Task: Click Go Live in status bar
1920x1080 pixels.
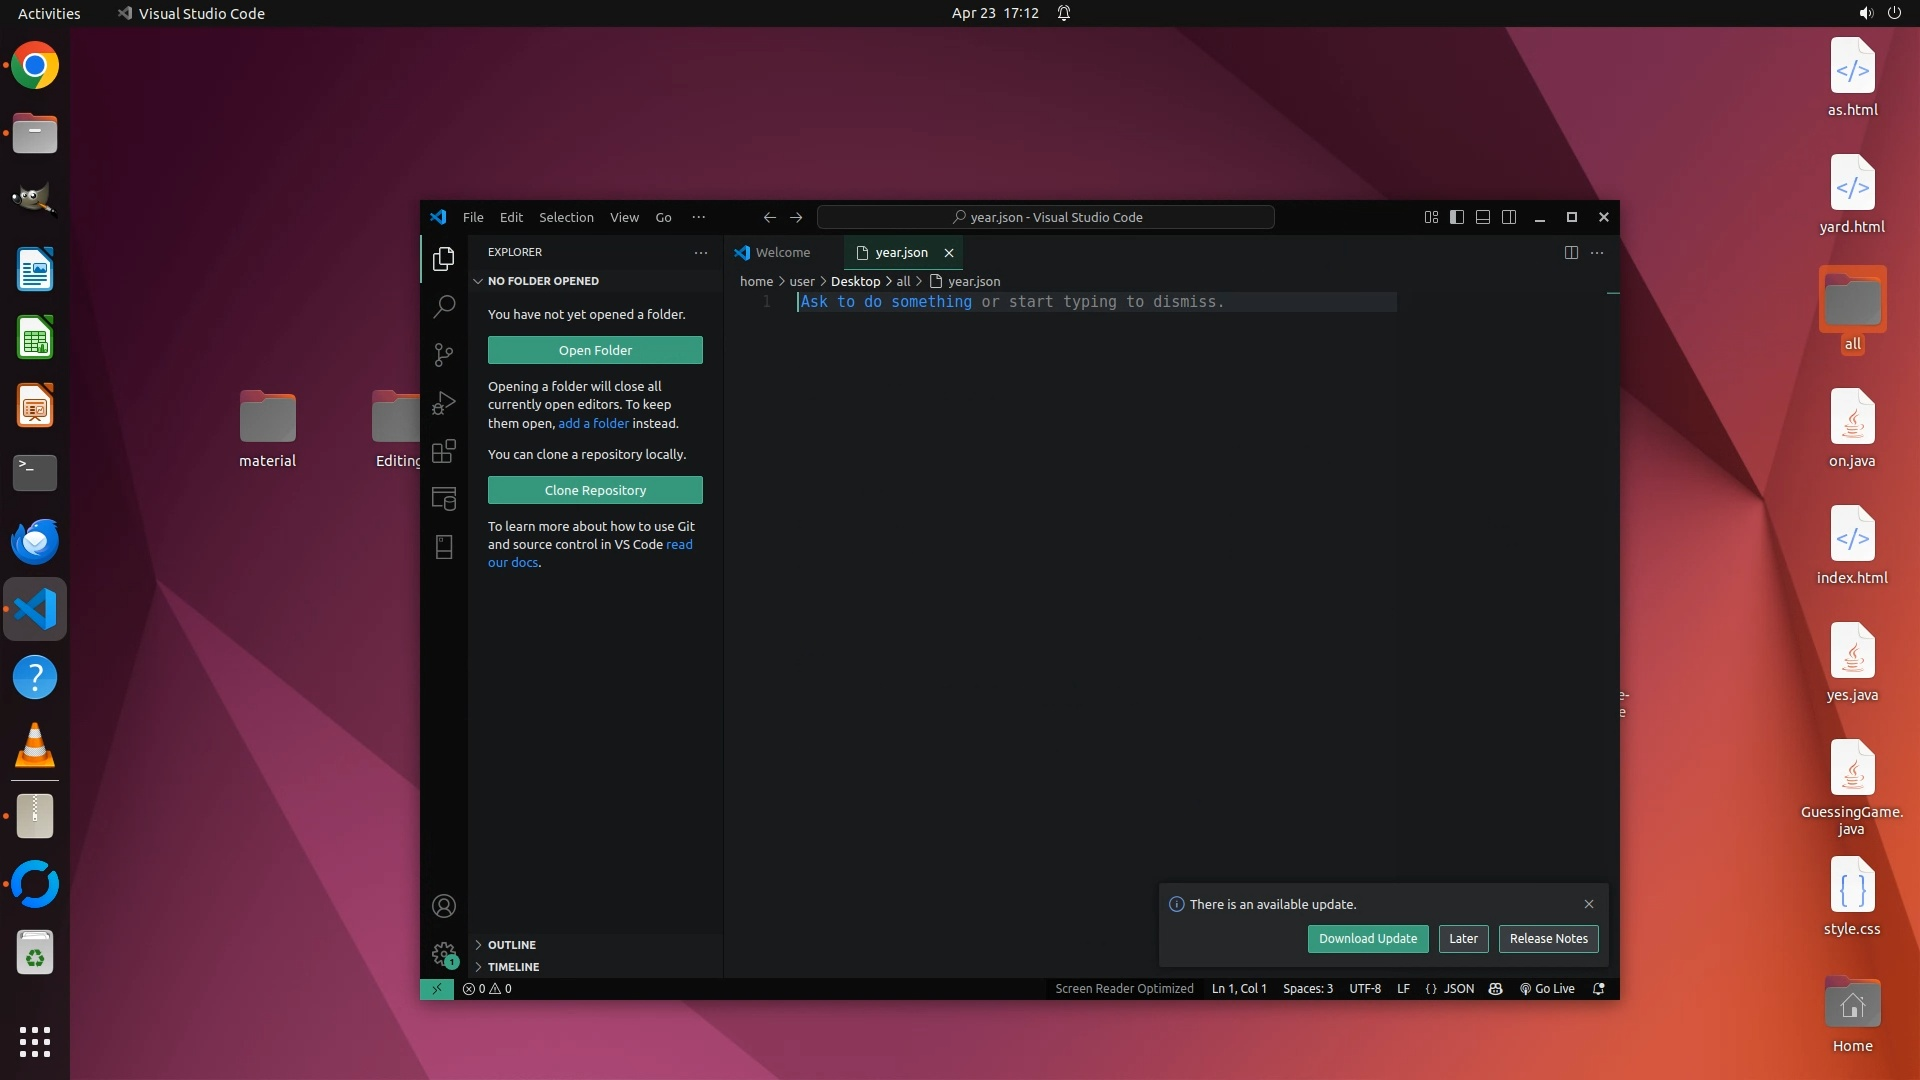Action: pyautogui.click(x=1547, y=989)
